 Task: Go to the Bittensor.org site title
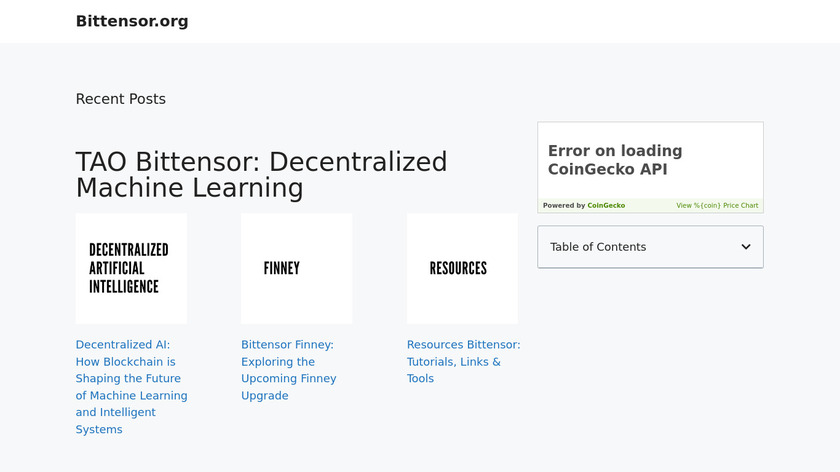132,21
